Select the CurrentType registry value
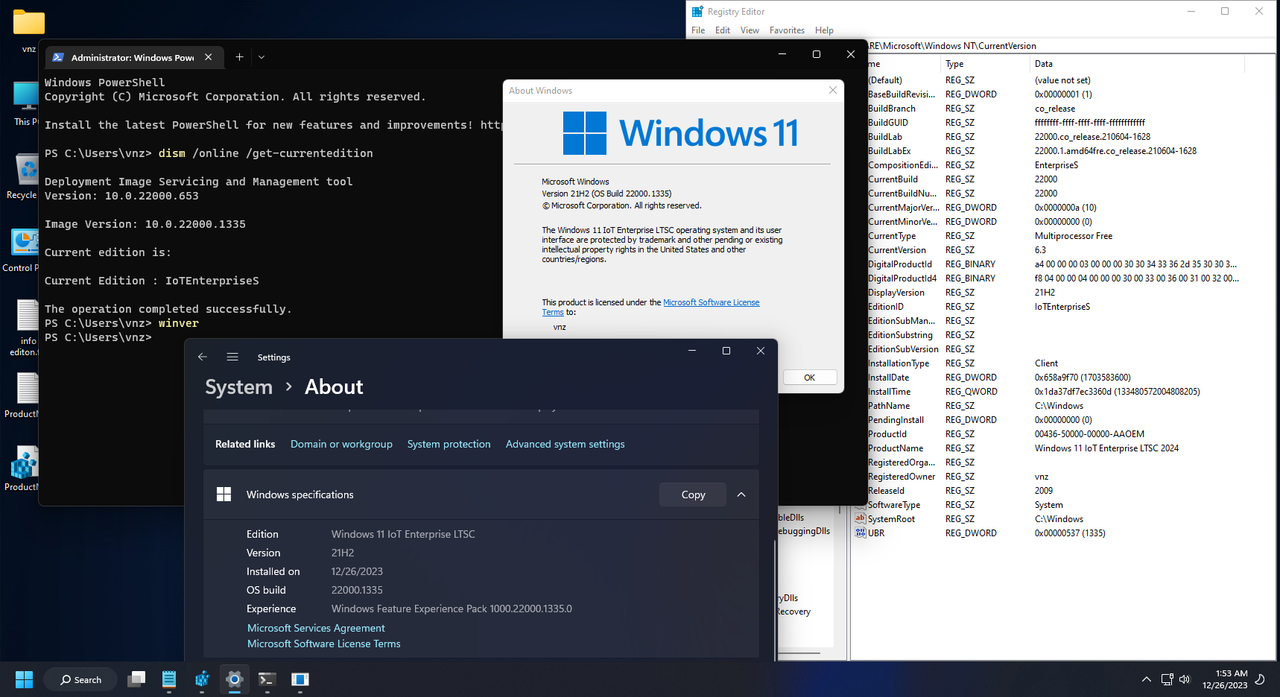Image resolution: width=1280 pixels, height=697 pixels. (x=890, y=235)
